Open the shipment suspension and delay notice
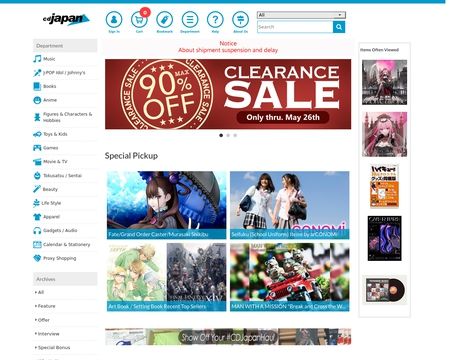This screenshot has width=450, height=360. (x=228, y=50)
